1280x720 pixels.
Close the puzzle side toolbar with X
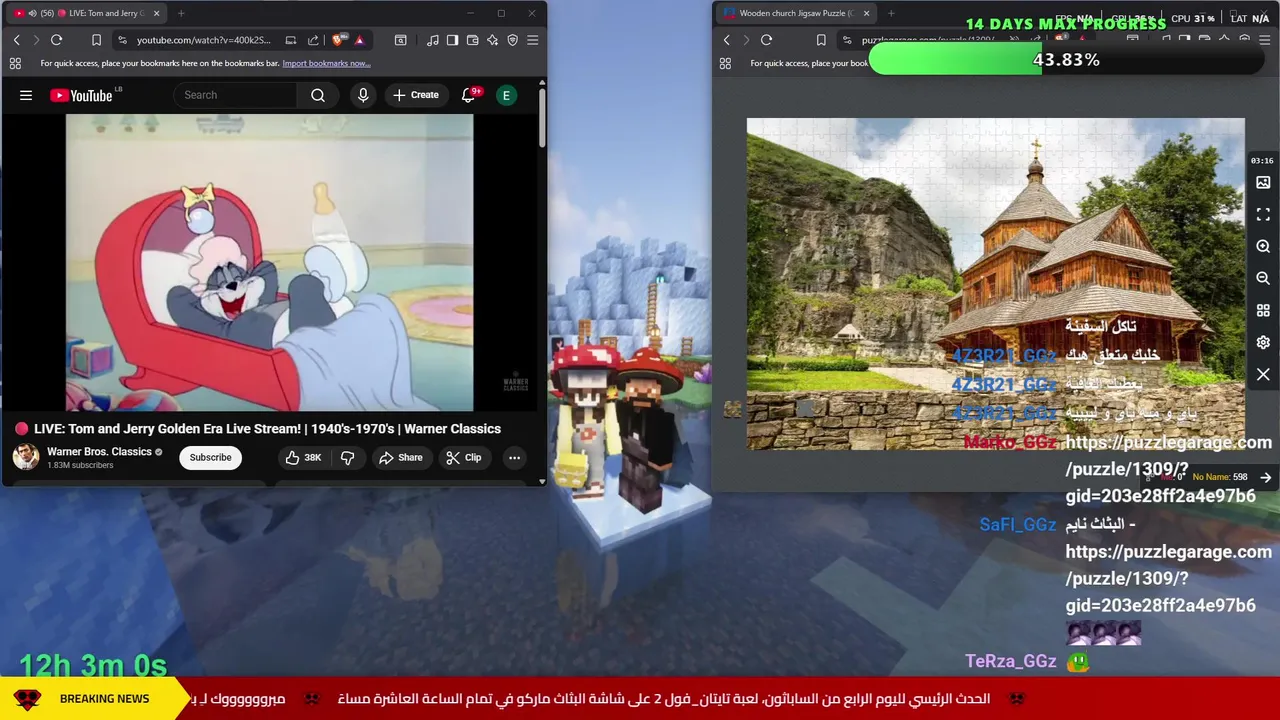pos(1263,374)
